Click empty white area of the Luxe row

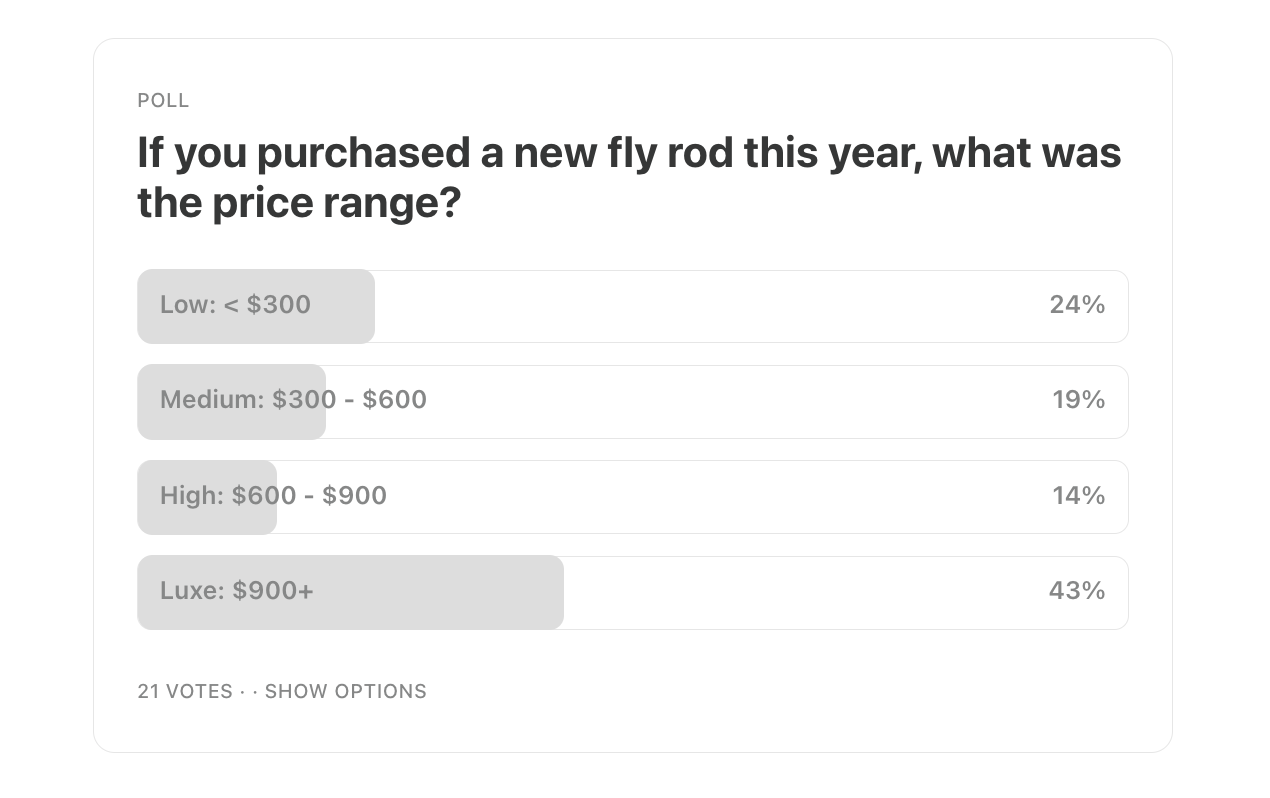pos(800,592)
